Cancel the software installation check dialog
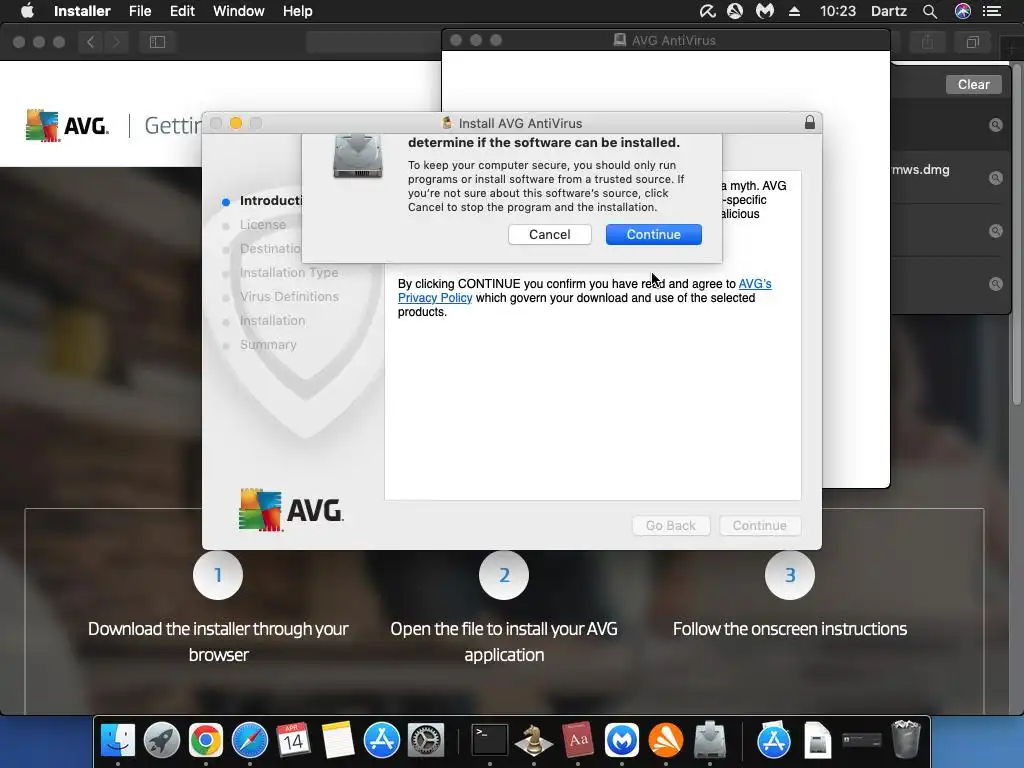Viewport: 1024px width, 768px height. [549, 234]
